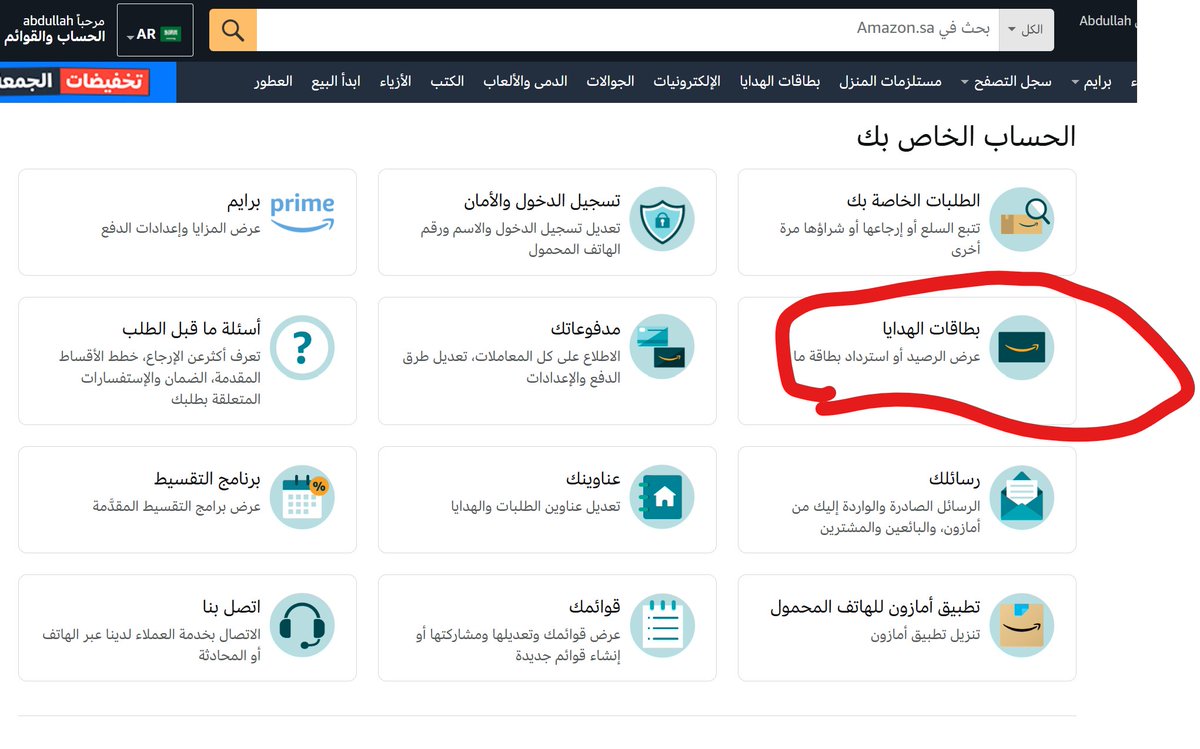The height and width of the screenshot is (749, 1200).
Task: Open مستلزمات المنزل nav menu item
Action: point(889,81)
